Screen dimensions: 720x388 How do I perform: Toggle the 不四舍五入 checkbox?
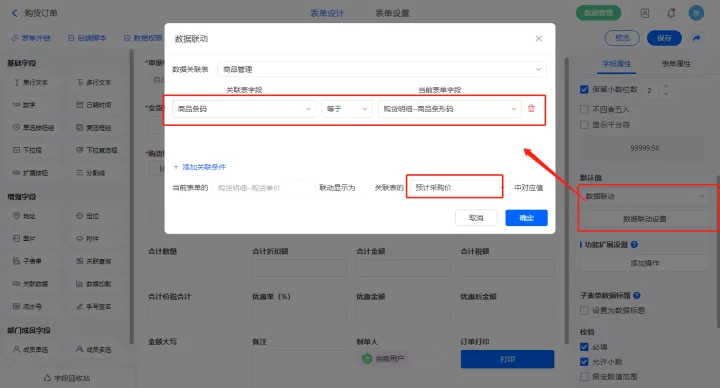pyautogui.click(x=584, y=109)
